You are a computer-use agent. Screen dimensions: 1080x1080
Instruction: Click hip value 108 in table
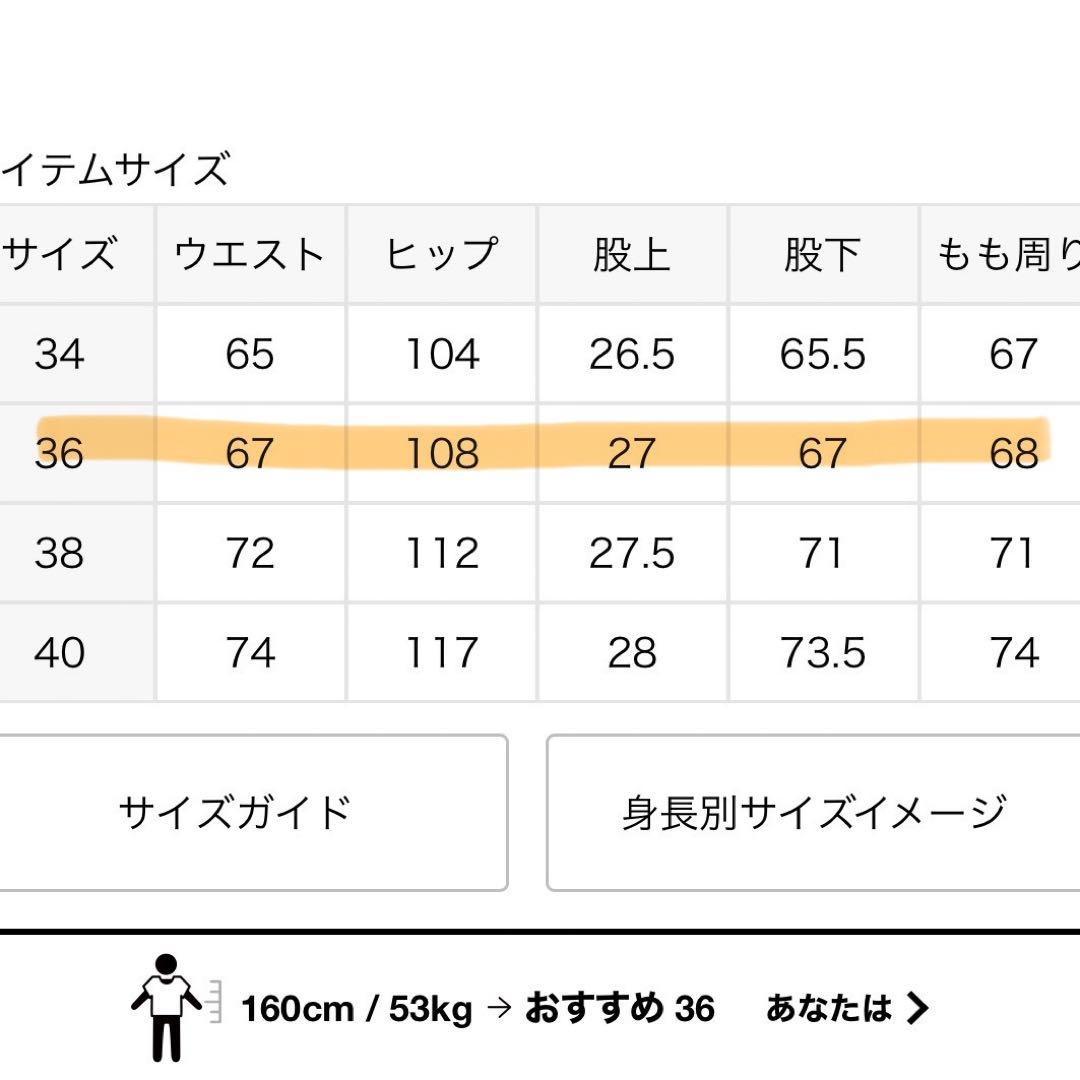pos(441,454)
